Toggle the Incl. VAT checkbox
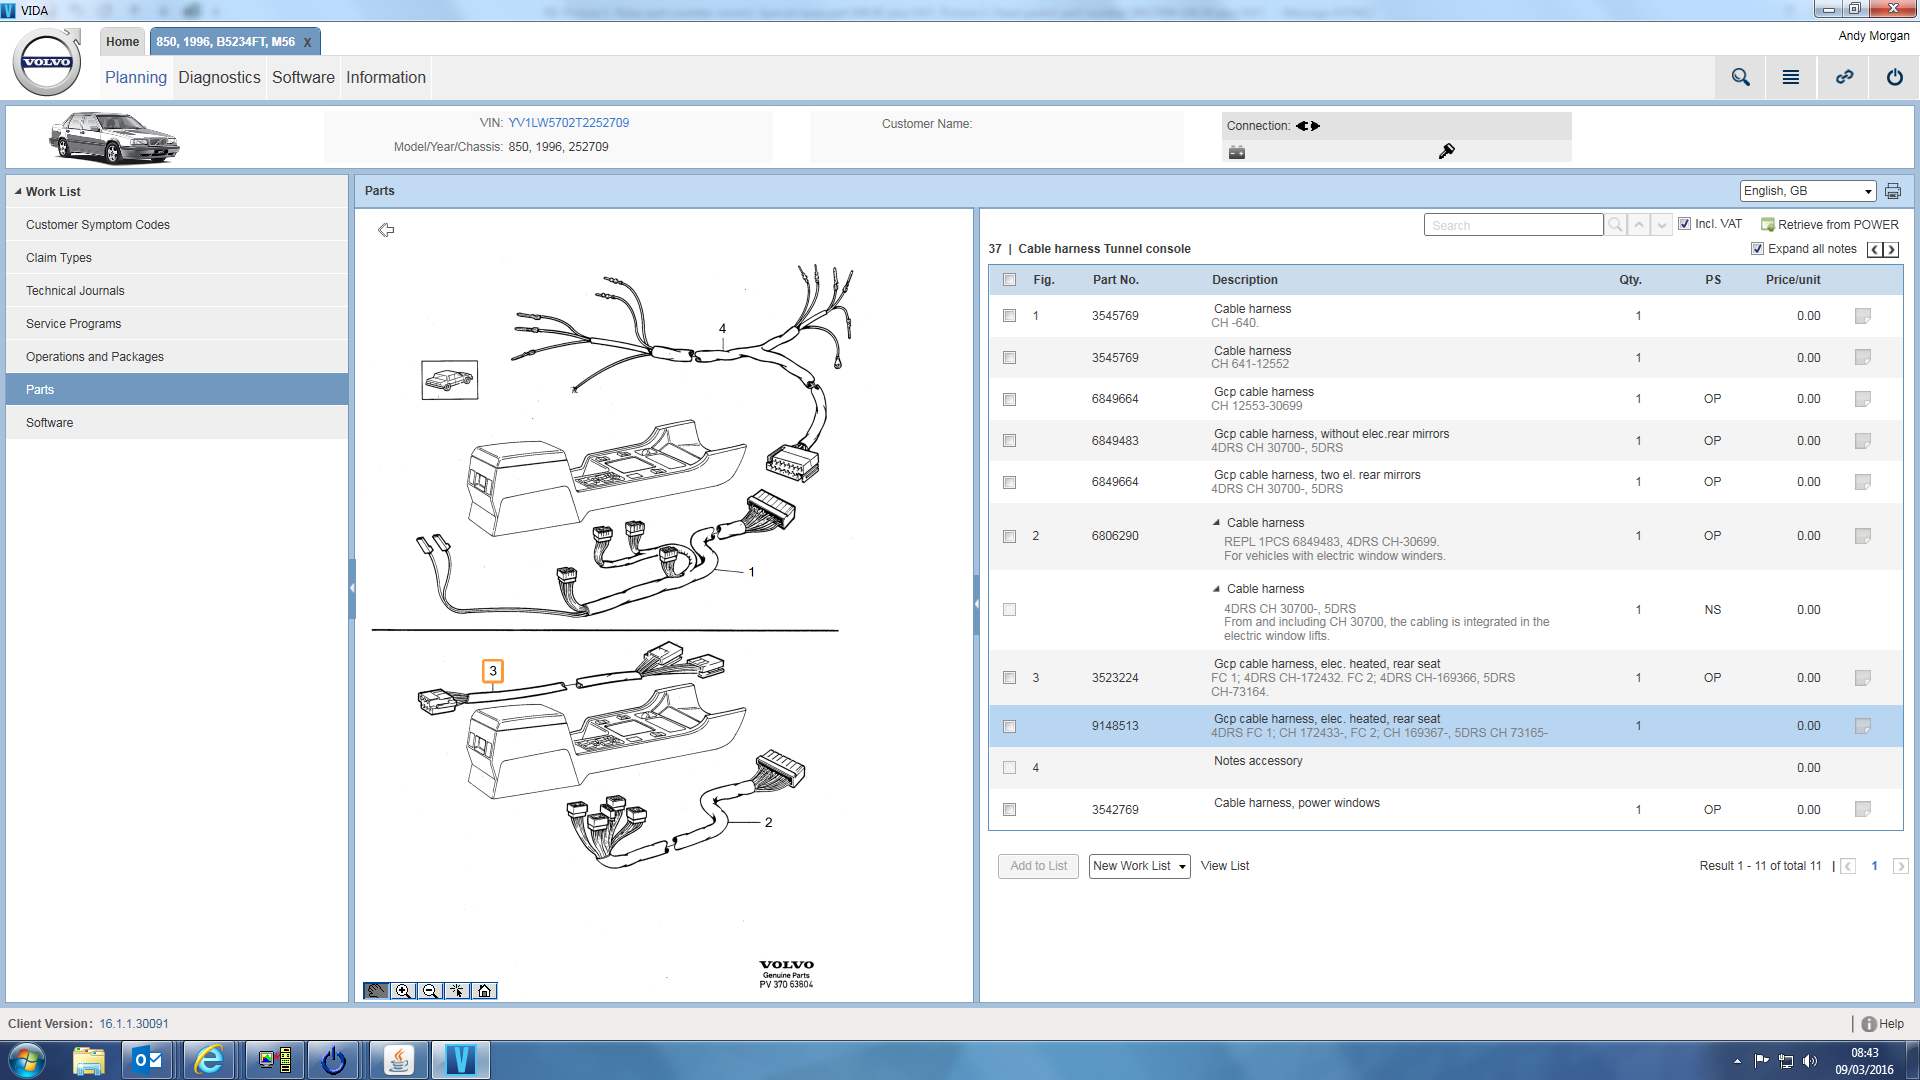Screen dimensions: 1920x1080 1684,223
